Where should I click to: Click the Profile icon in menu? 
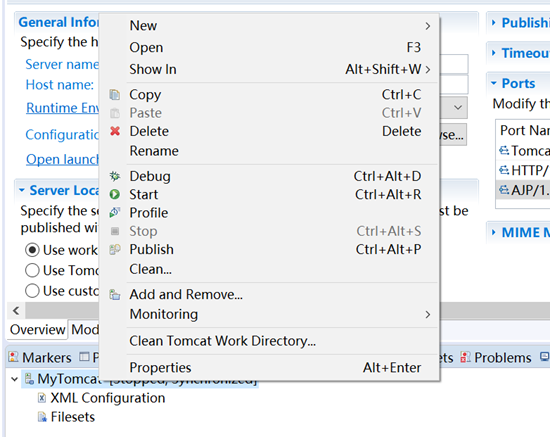tap(114, 213)
